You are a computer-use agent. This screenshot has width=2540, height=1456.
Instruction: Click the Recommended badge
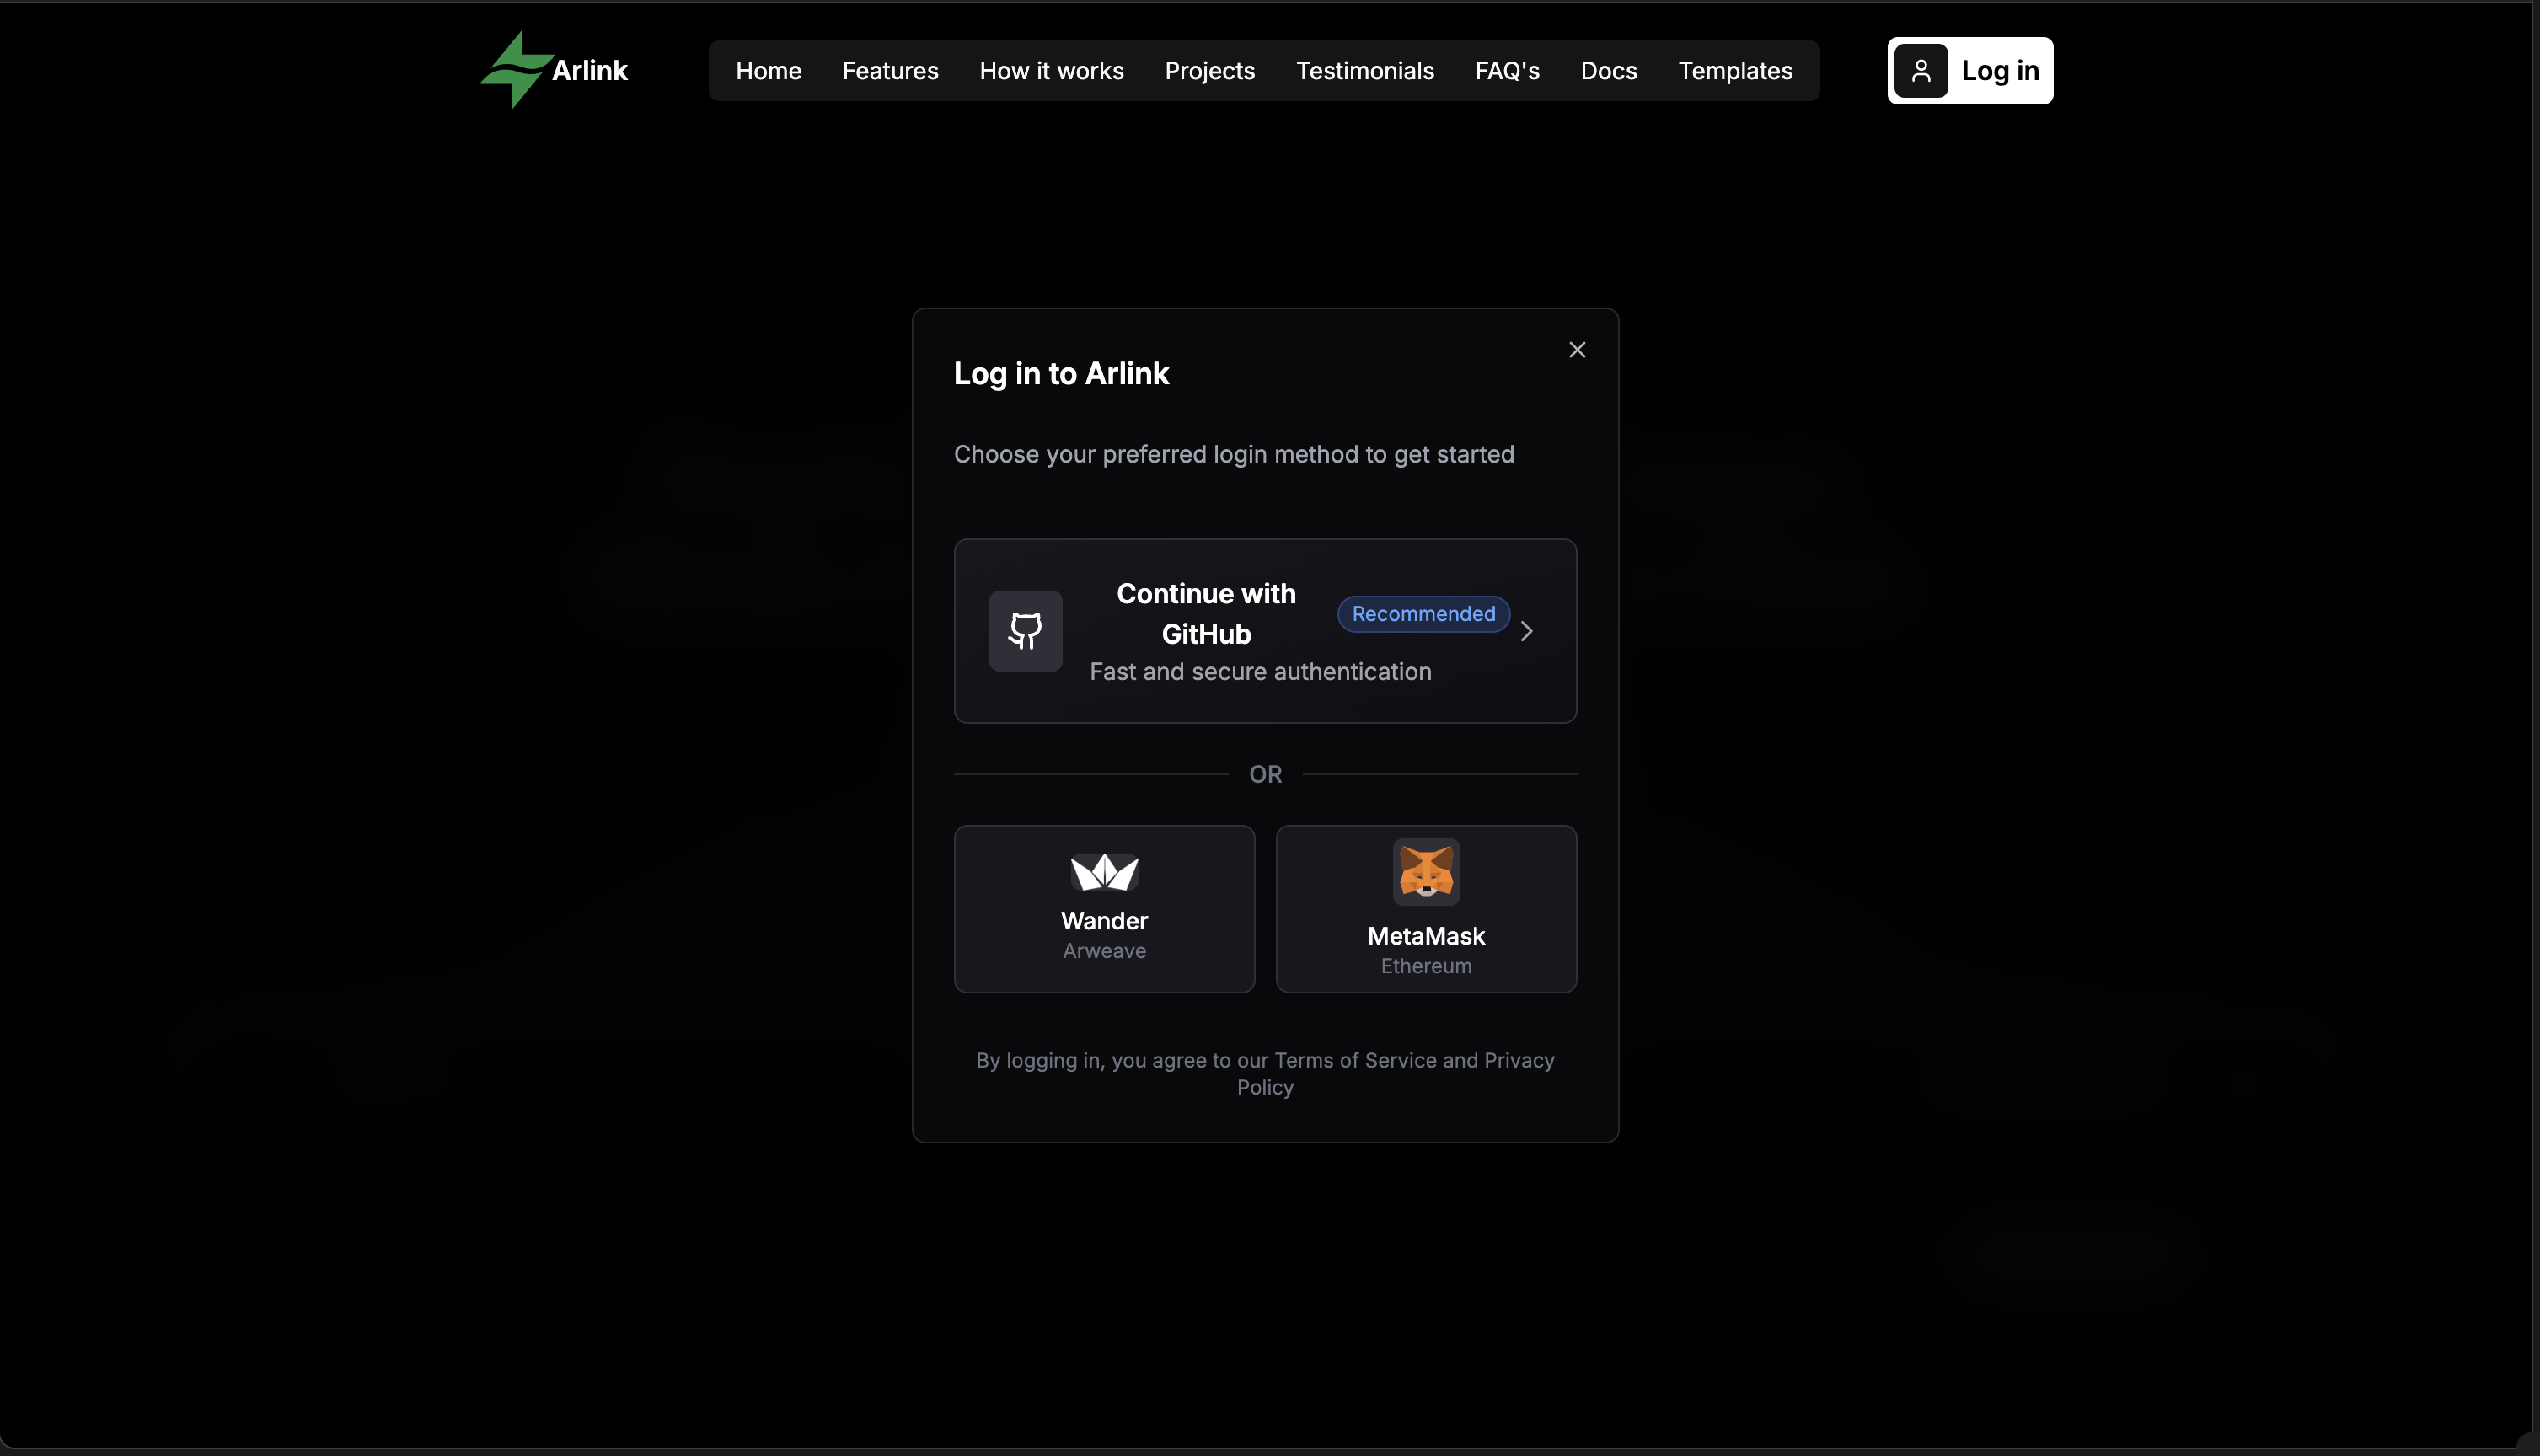pos(1422,613)
